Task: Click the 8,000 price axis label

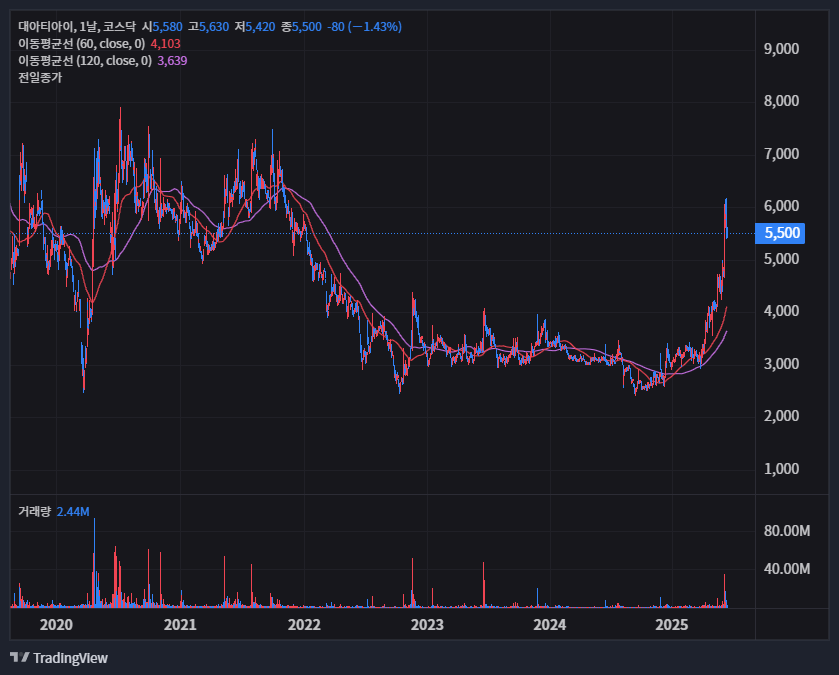Action: 781,101
